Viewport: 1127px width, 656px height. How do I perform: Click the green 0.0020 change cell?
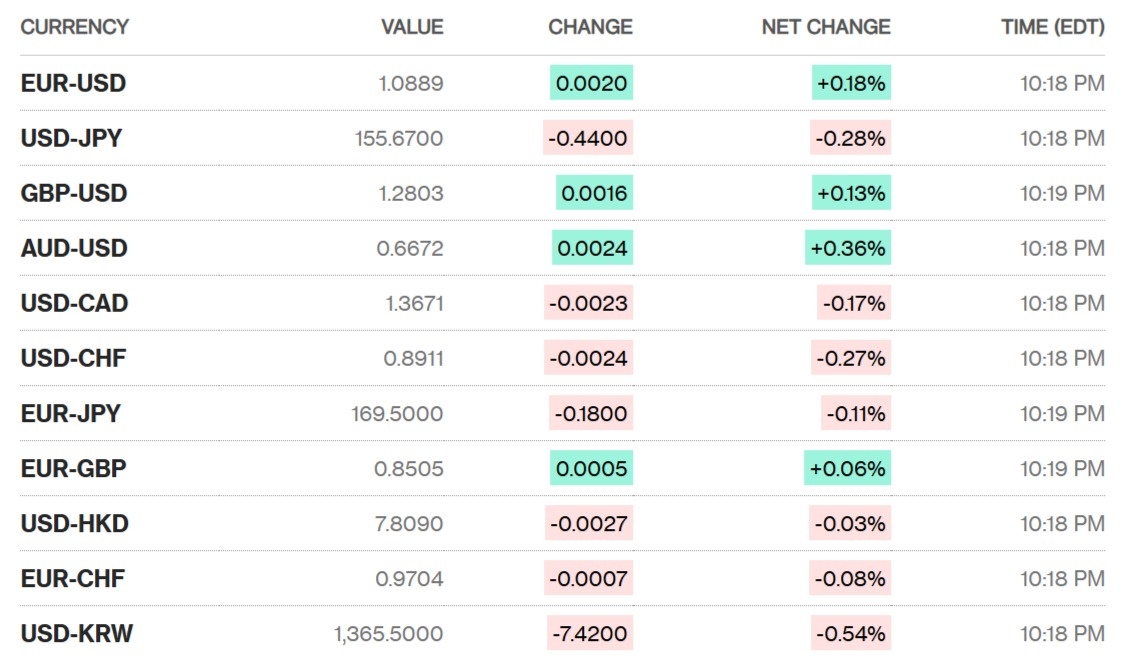(x=591, y=83)
